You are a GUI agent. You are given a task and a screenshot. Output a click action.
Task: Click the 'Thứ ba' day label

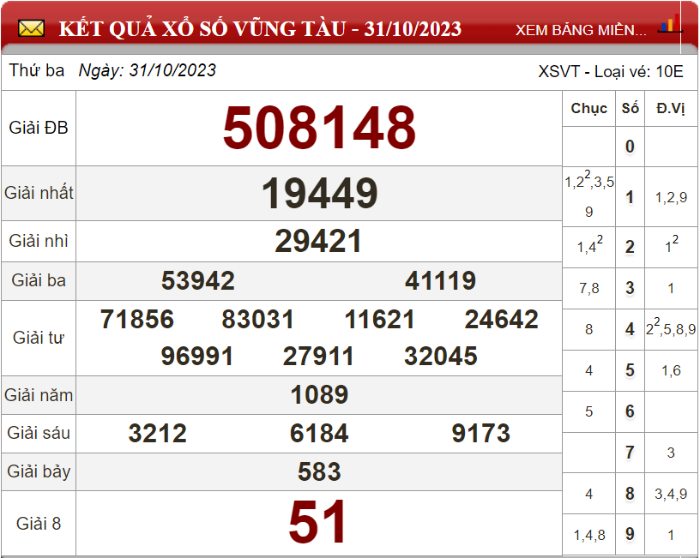coord(37,71)
